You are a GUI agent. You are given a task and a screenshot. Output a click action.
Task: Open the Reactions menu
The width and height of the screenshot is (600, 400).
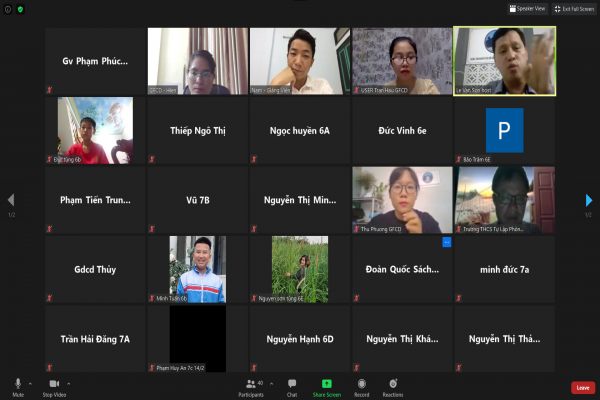[x=393, y=385]
